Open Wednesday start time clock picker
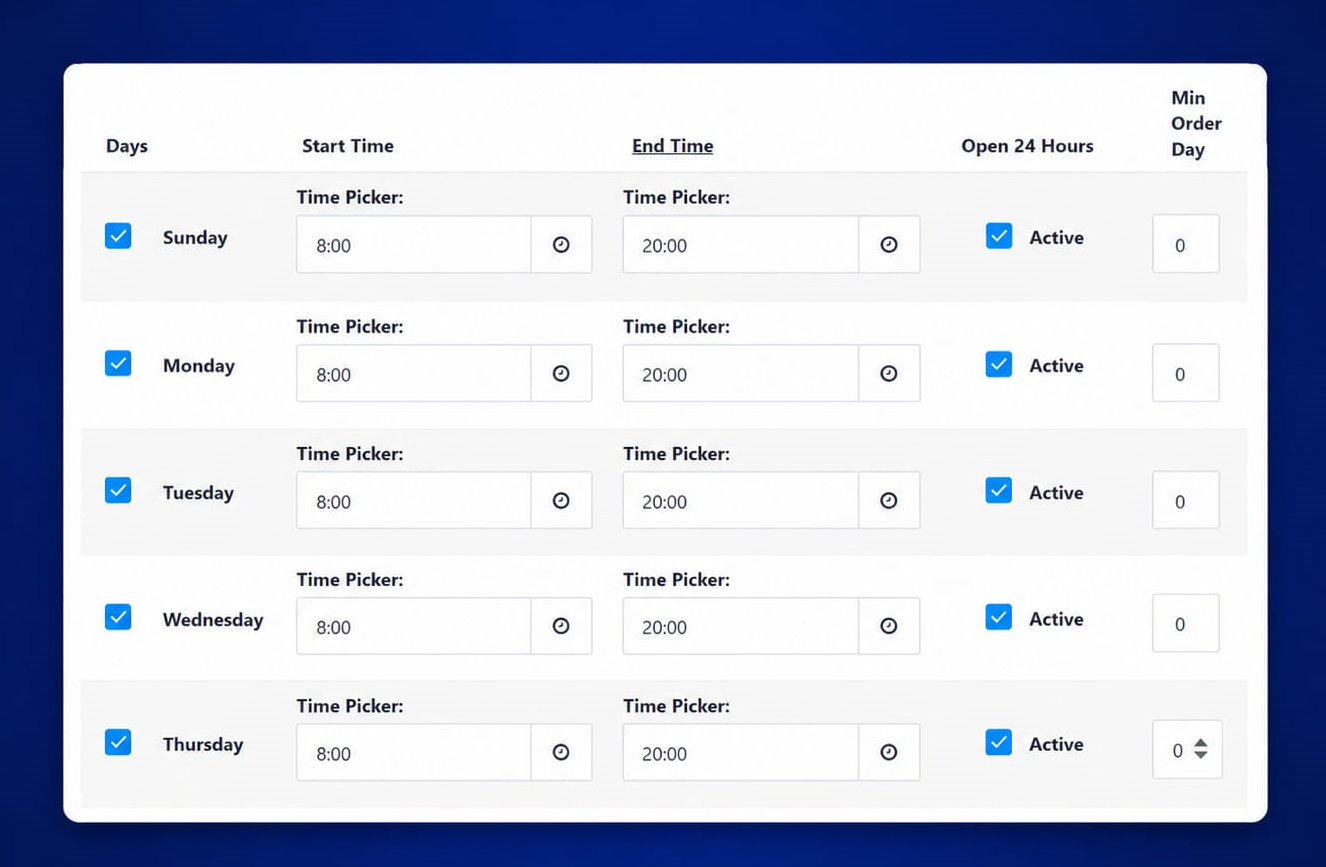The image size is (1326, 867). click(561, 626)
